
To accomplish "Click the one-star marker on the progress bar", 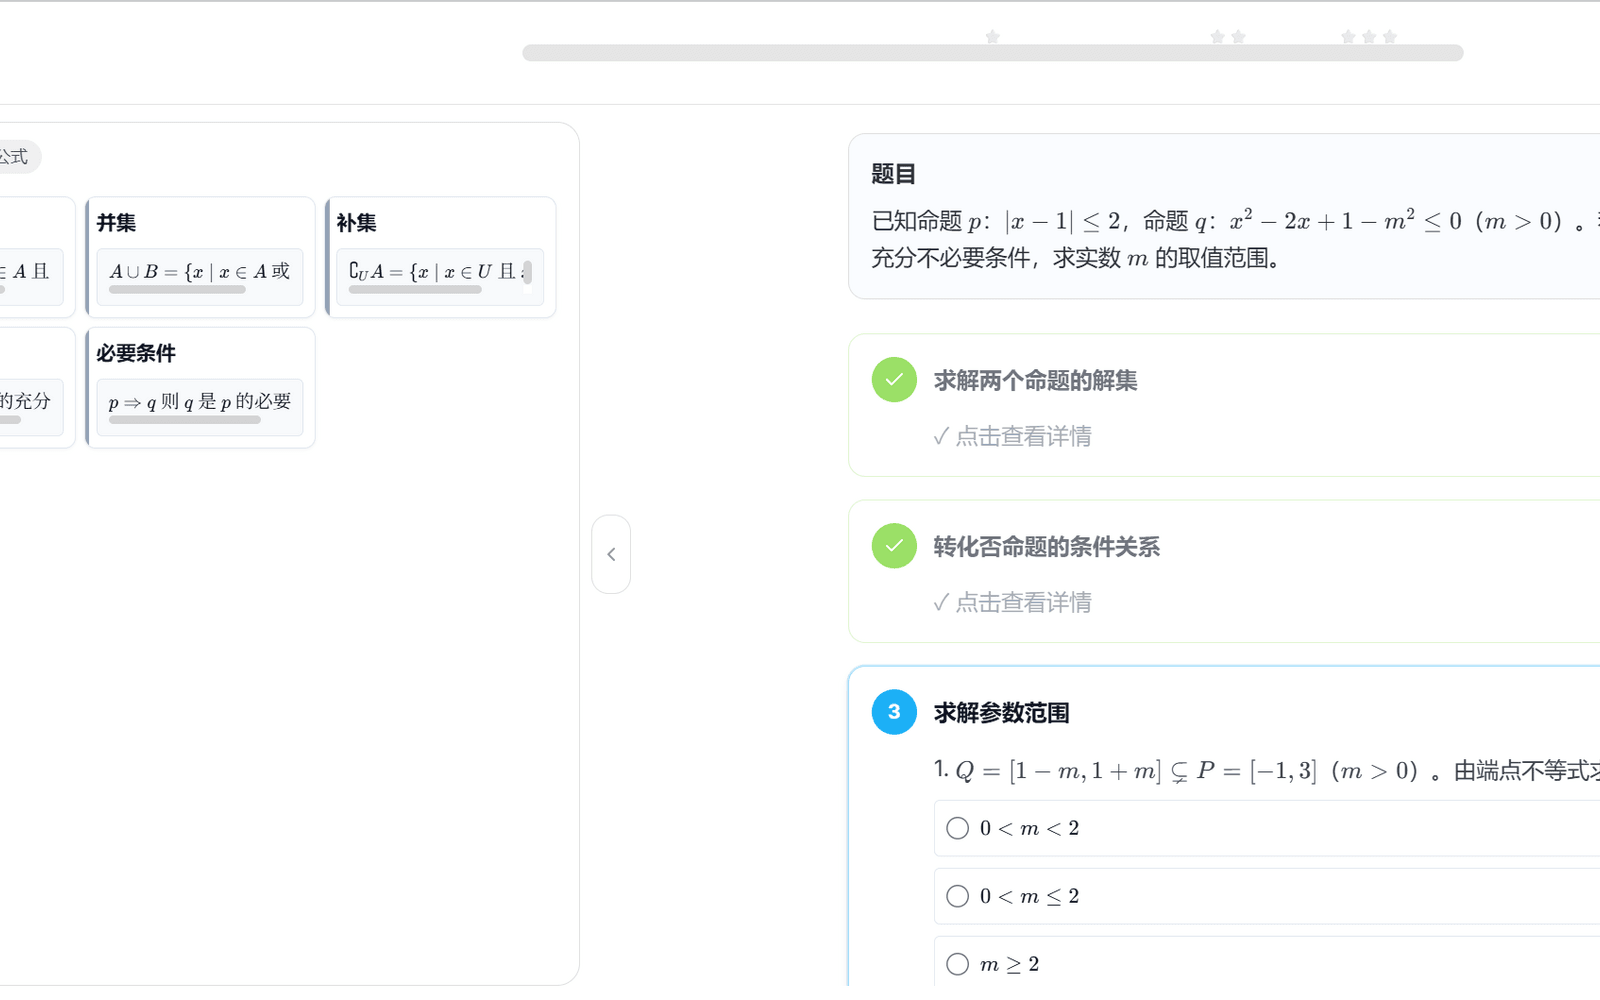I will (x=992, y=37).
